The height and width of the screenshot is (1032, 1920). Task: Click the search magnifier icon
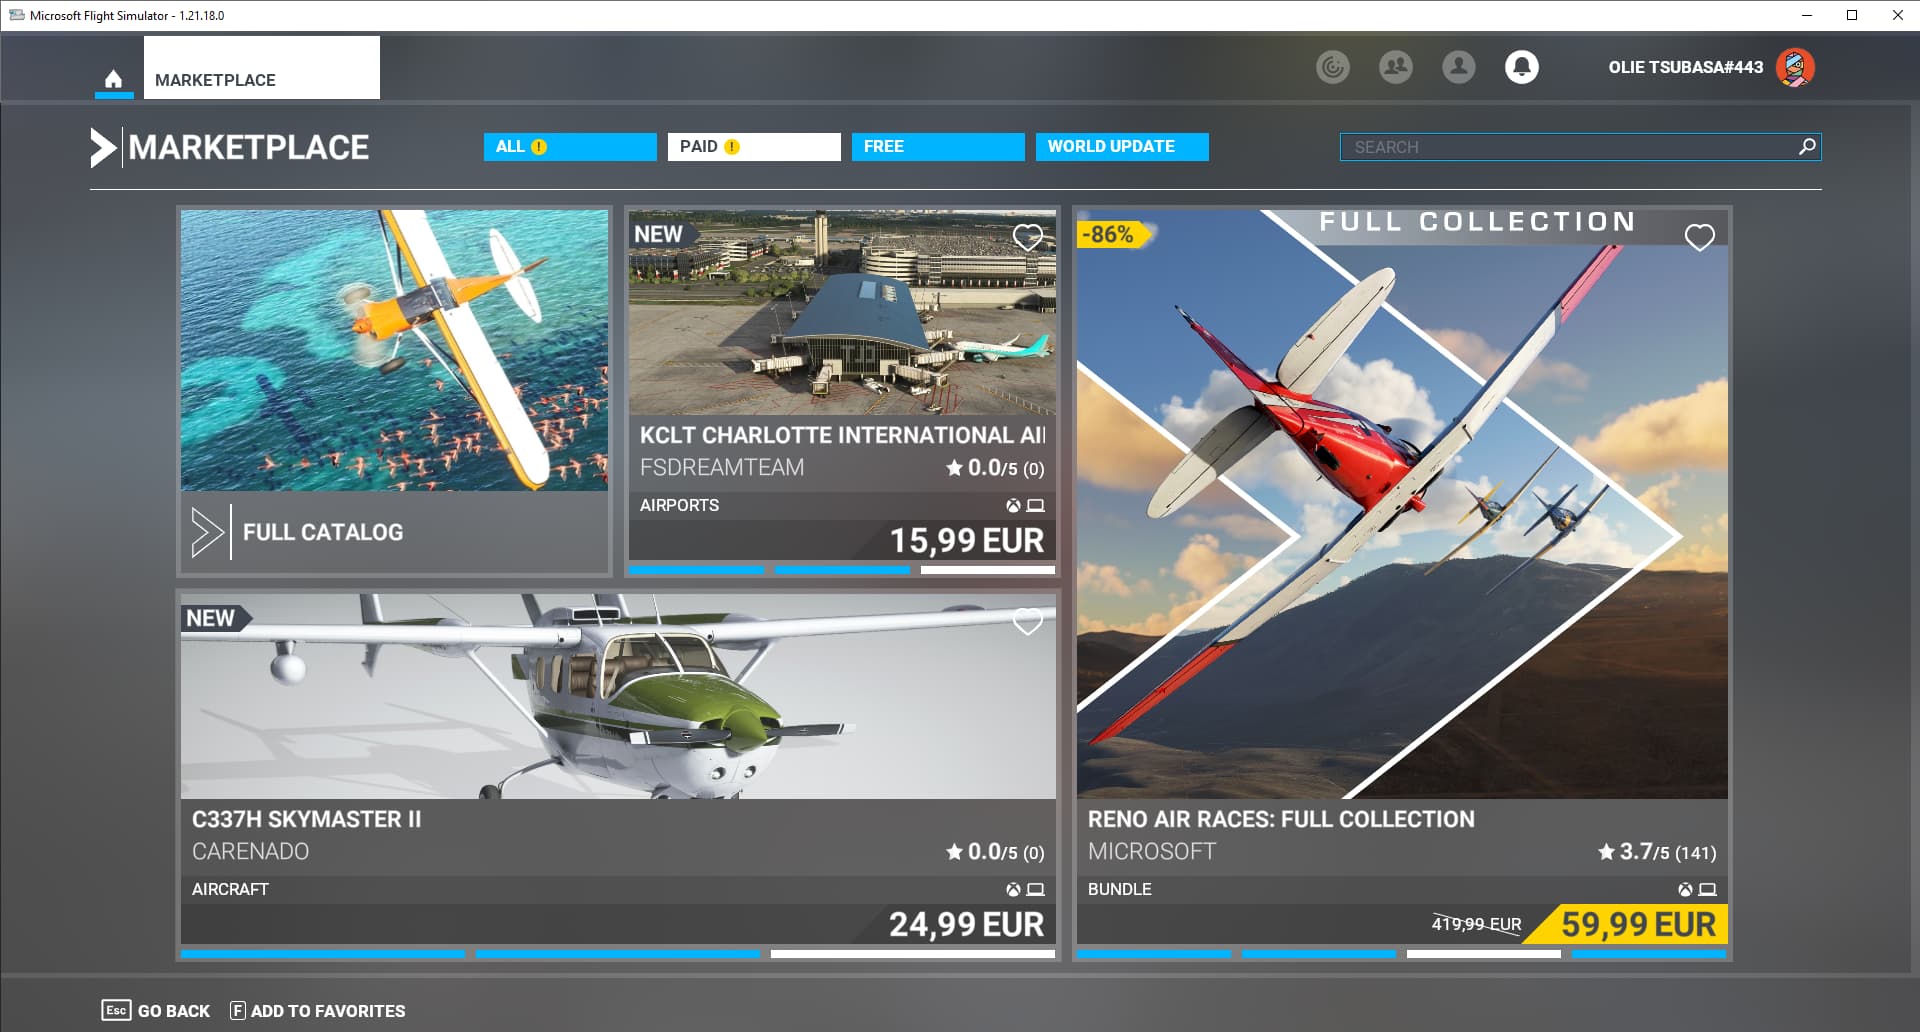tap(1807, 147)
